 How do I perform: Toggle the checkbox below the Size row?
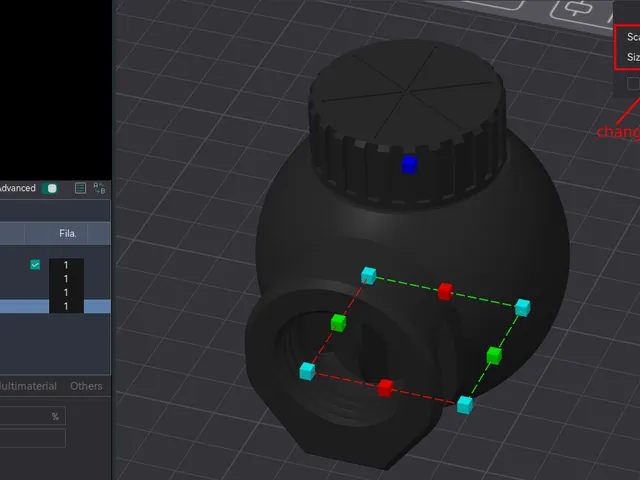coord(633,84)
